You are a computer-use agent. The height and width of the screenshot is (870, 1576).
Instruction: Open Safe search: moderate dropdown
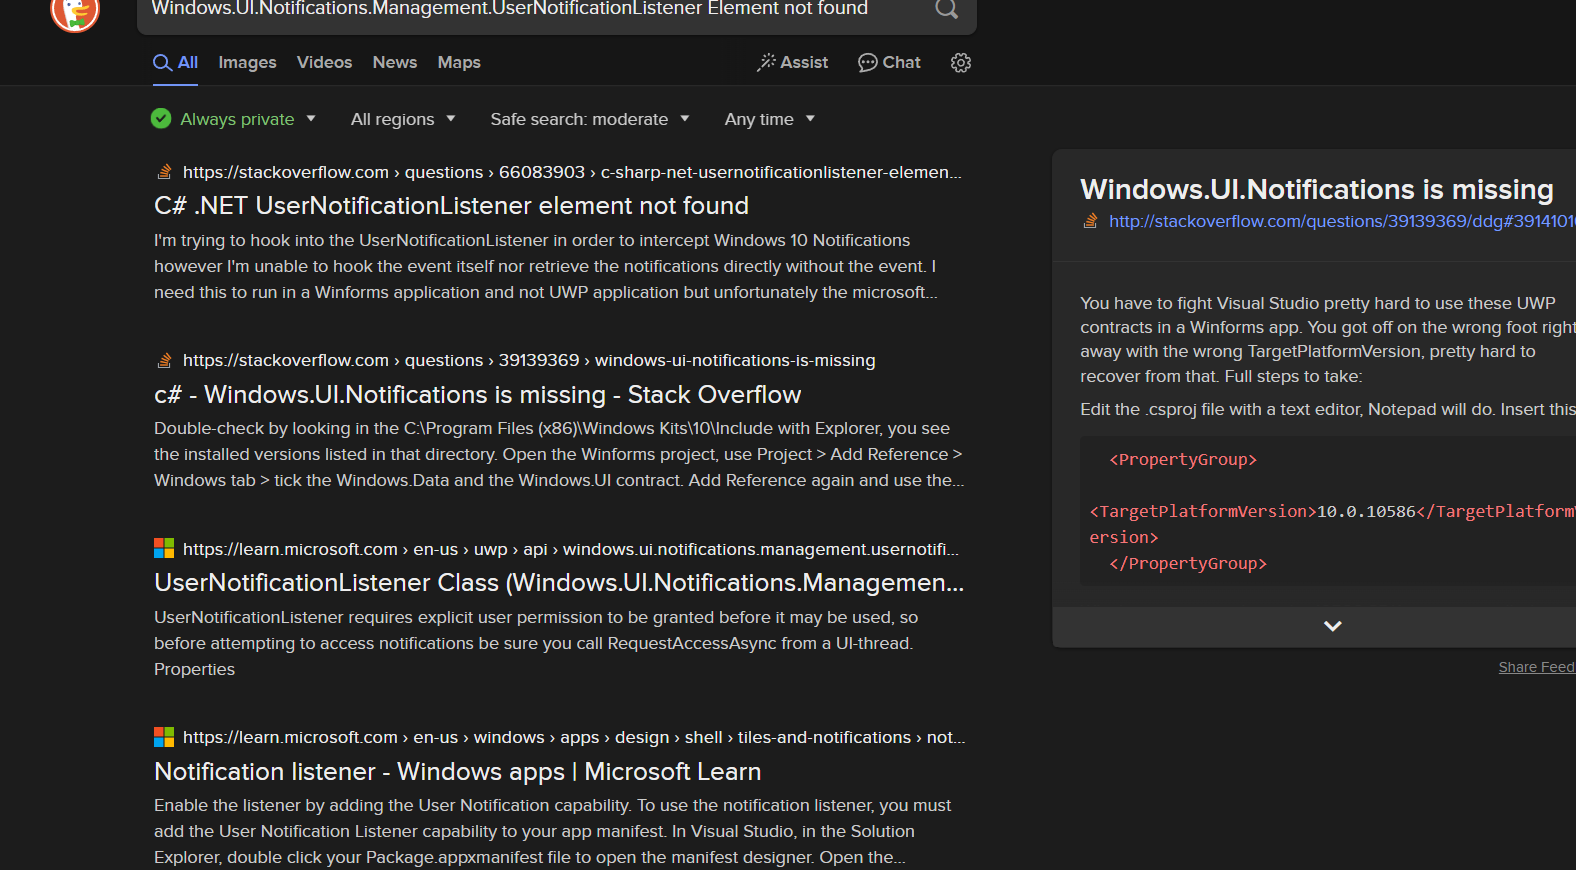(590, 119)
